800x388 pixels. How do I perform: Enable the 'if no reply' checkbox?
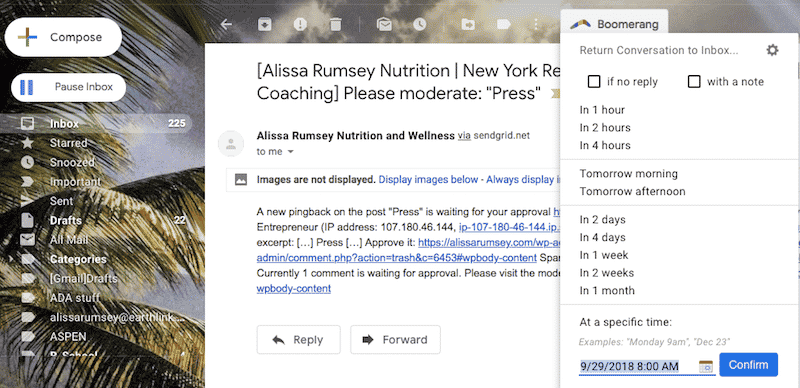click(x=594, y=82)
